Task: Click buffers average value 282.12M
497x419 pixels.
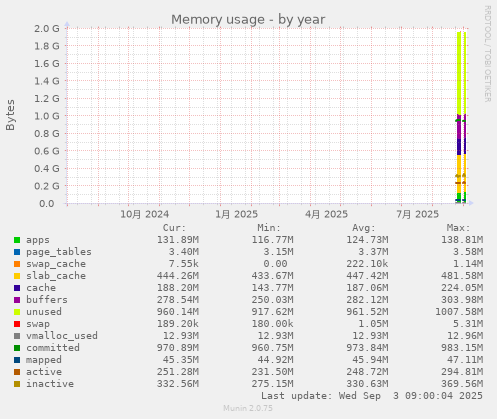Action: click(x=367, y=300)
